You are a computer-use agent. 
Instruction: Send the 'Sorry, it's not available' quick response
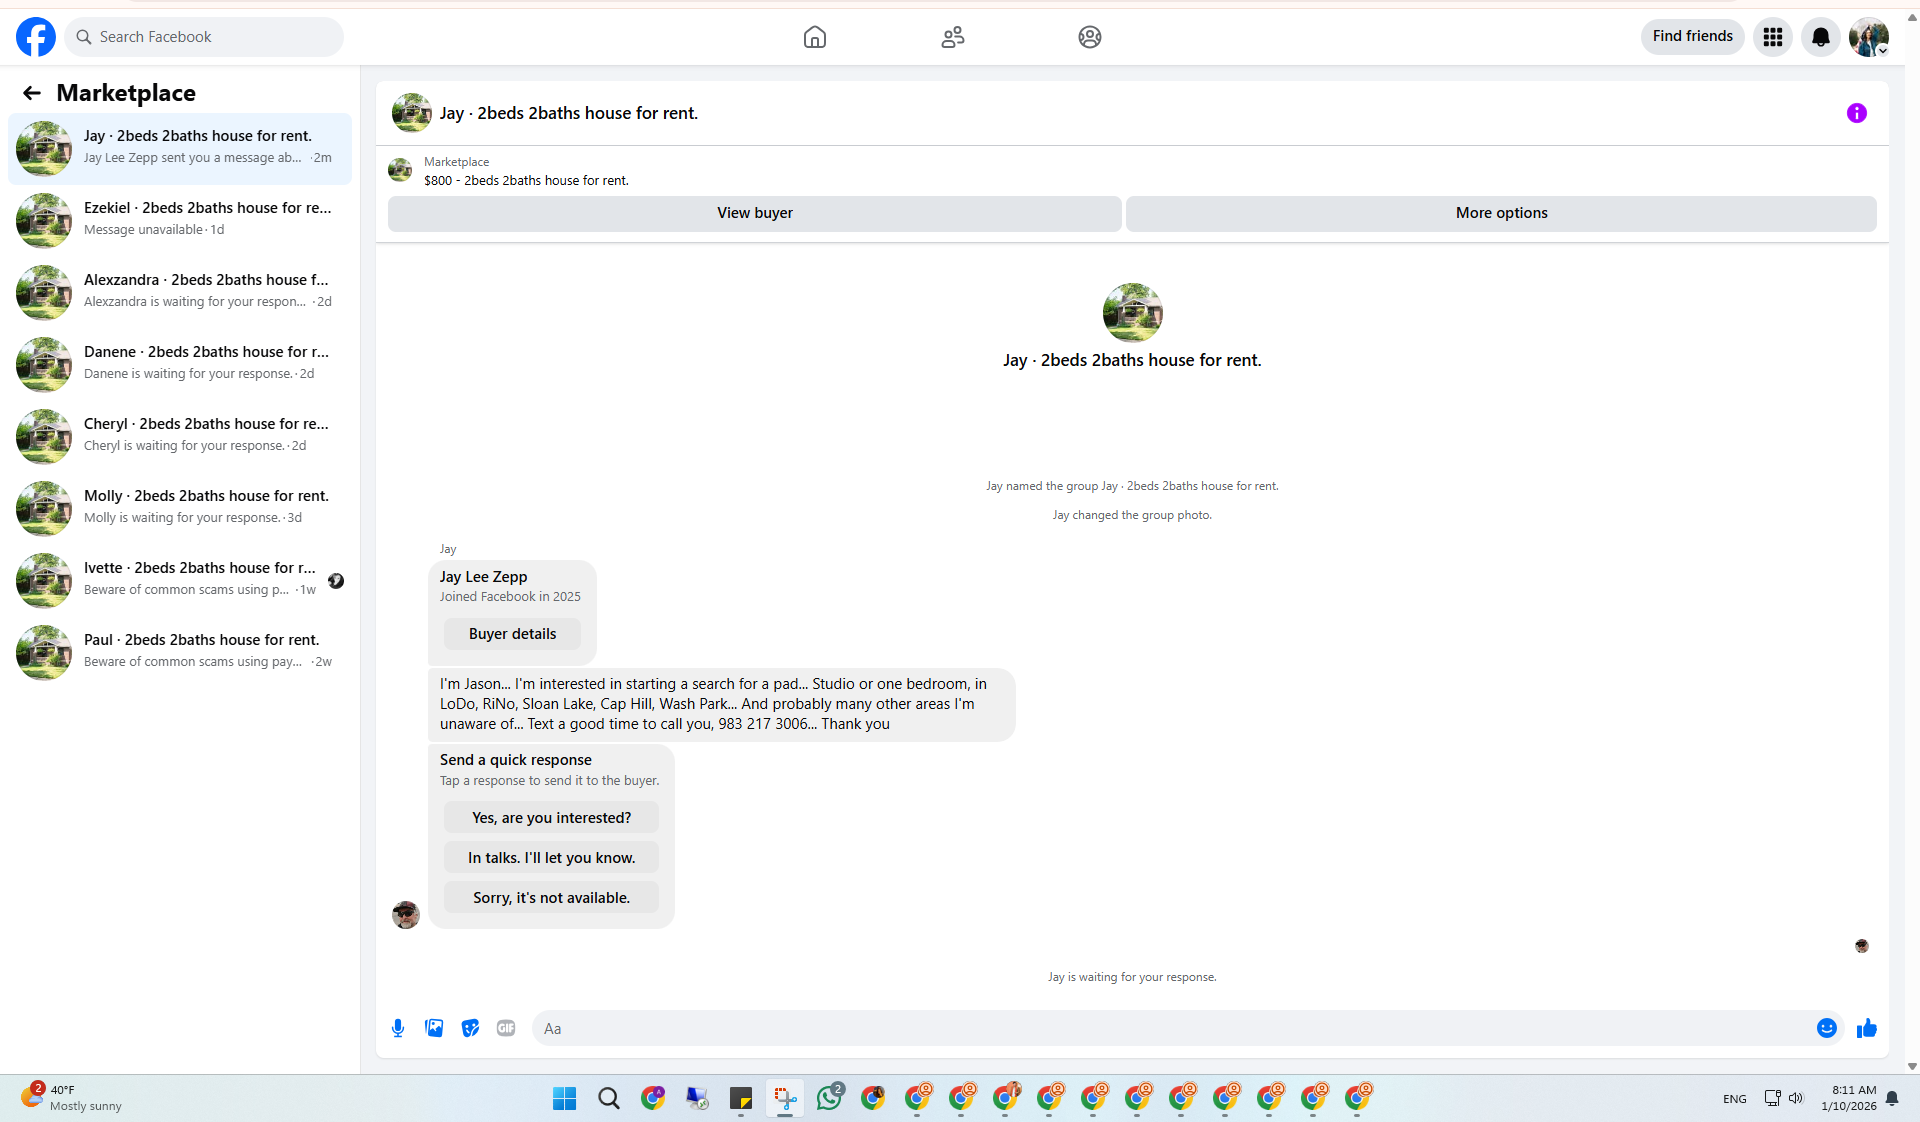[551, 898]
